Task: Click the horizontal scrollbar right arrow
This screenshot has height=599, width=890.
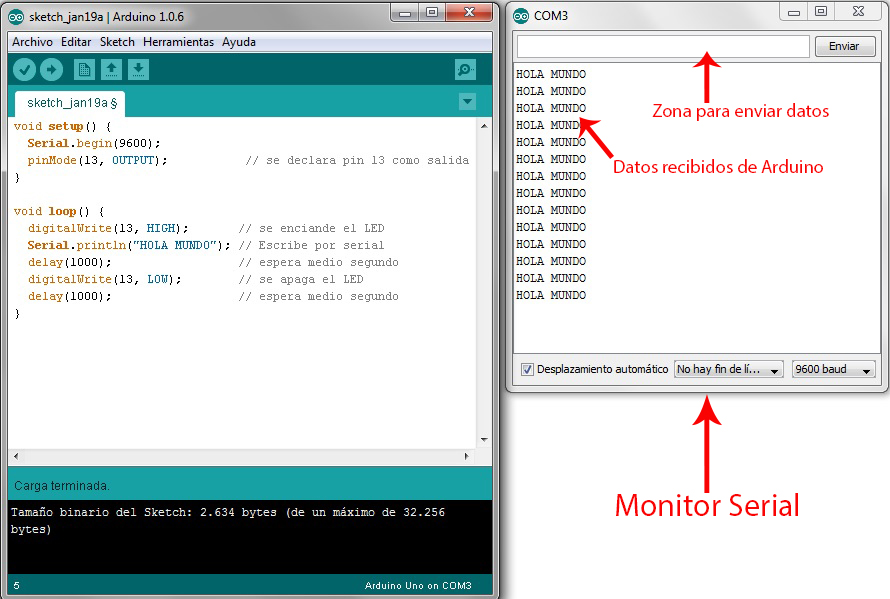Action: tap(467, 456)
